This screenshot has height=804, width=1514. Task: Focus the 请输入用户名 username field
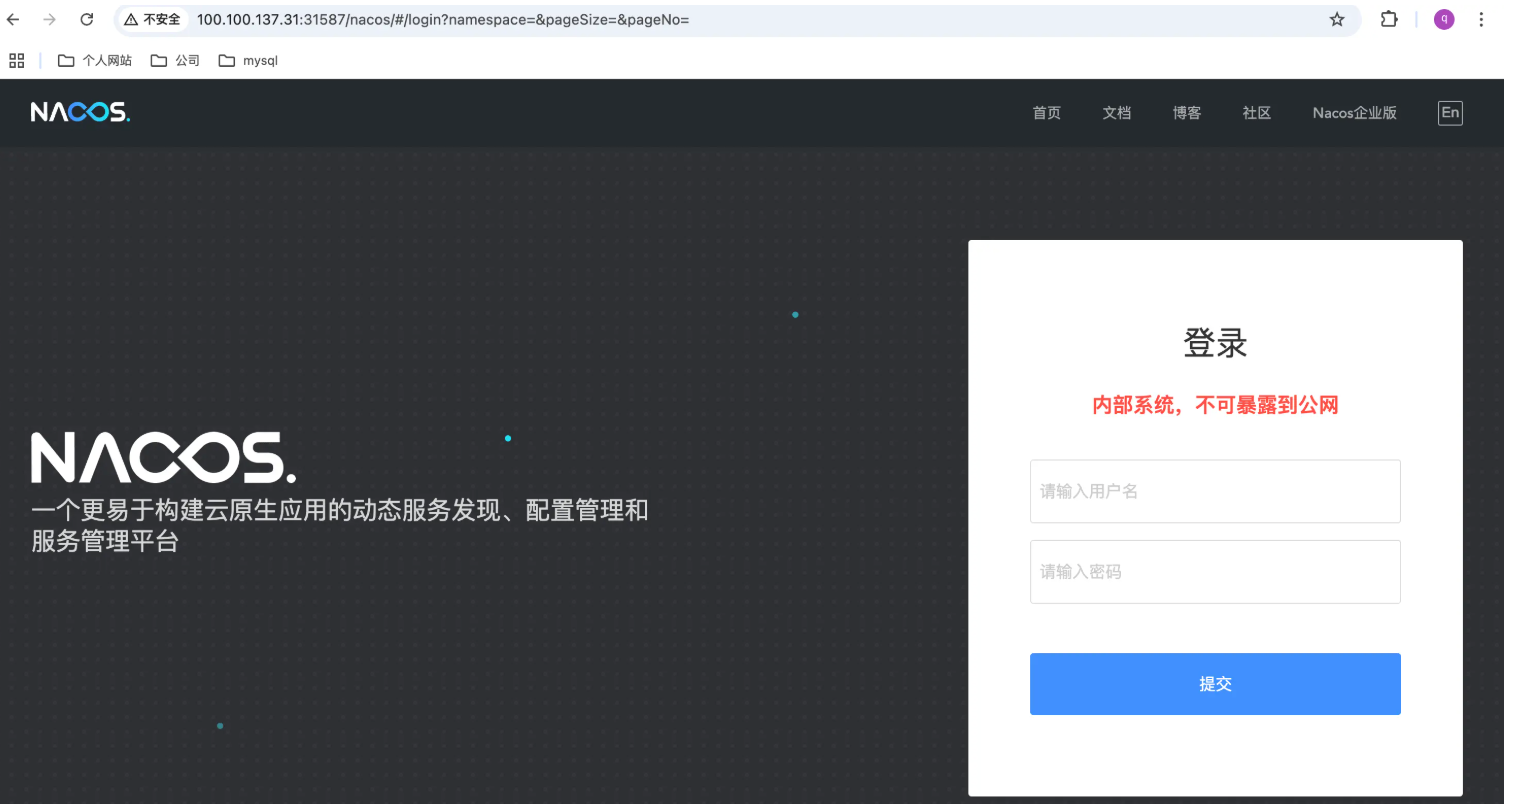pos(1215,491)
